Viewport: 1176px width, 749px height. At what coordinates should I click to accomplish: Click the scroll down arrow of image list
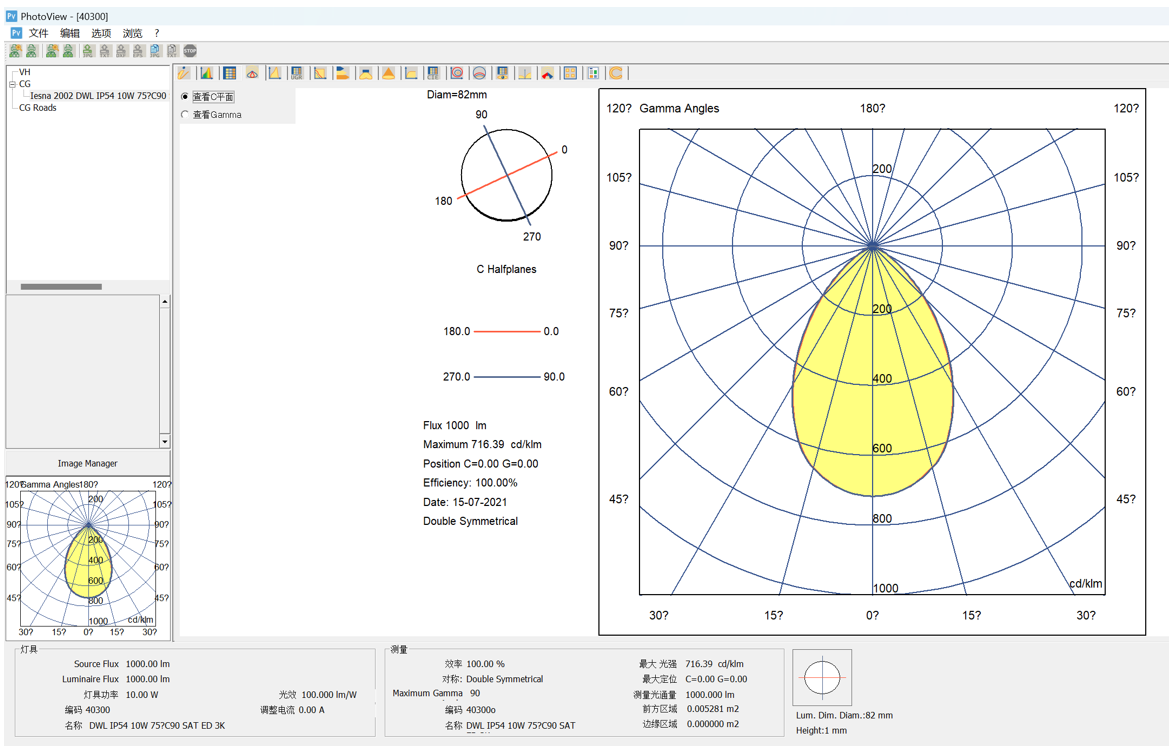pyautogui.click(x=165, y=441)
